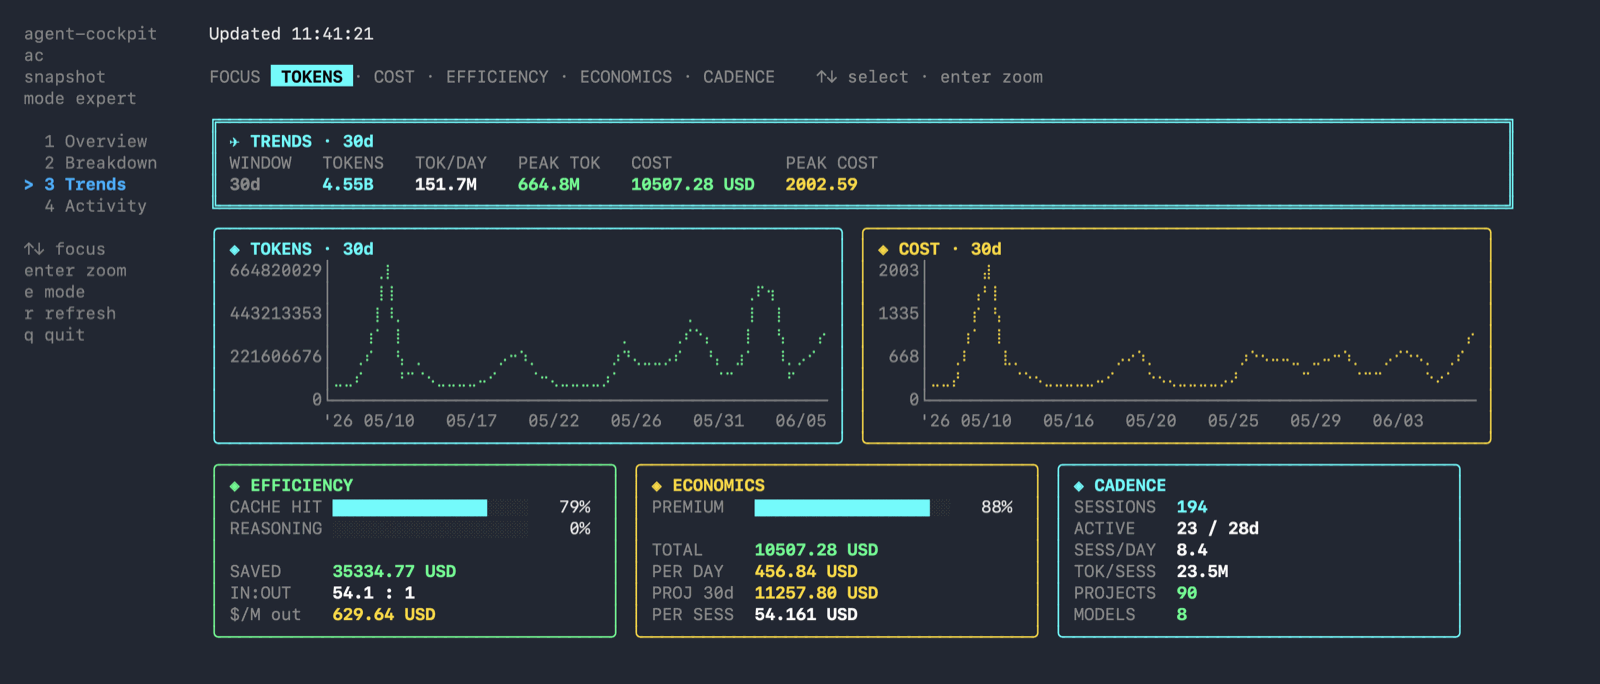Click the airplane icon beside TRENDS

click(x=234, y=142)
